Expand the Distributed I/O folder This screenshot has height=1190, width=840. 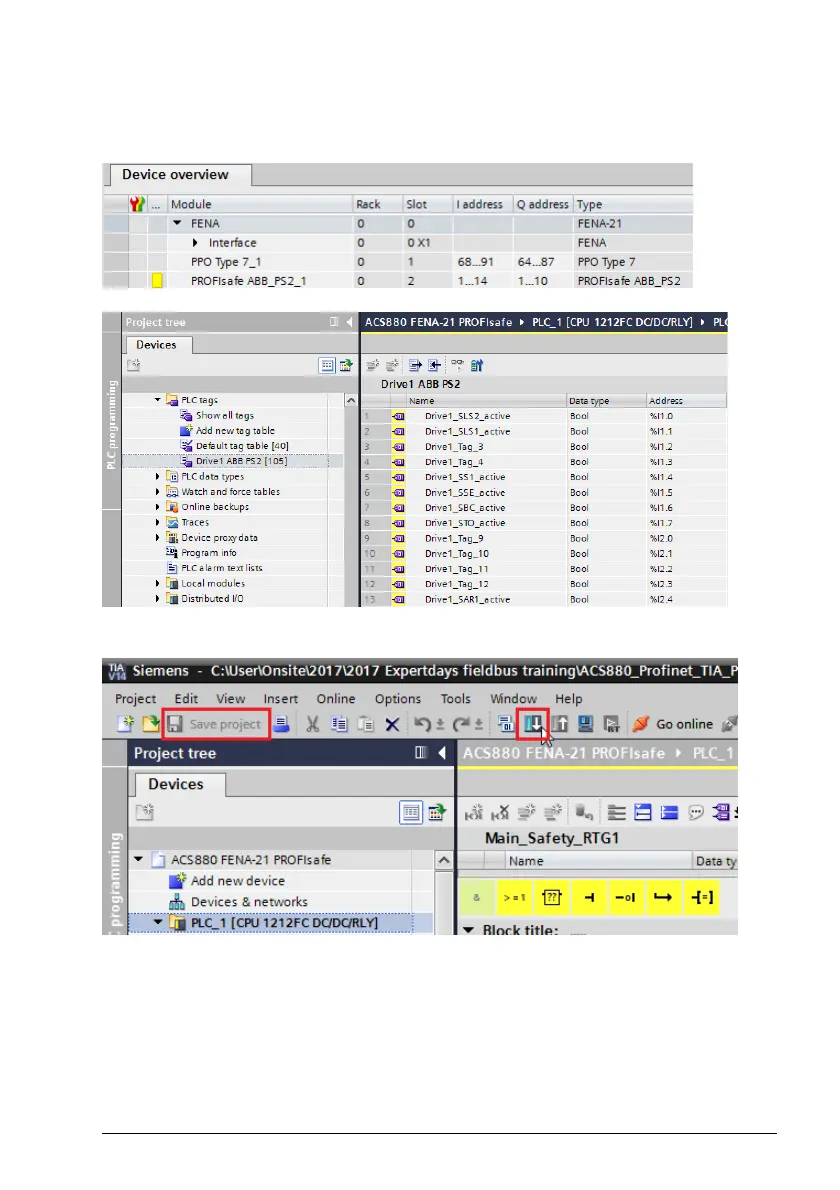158,598
